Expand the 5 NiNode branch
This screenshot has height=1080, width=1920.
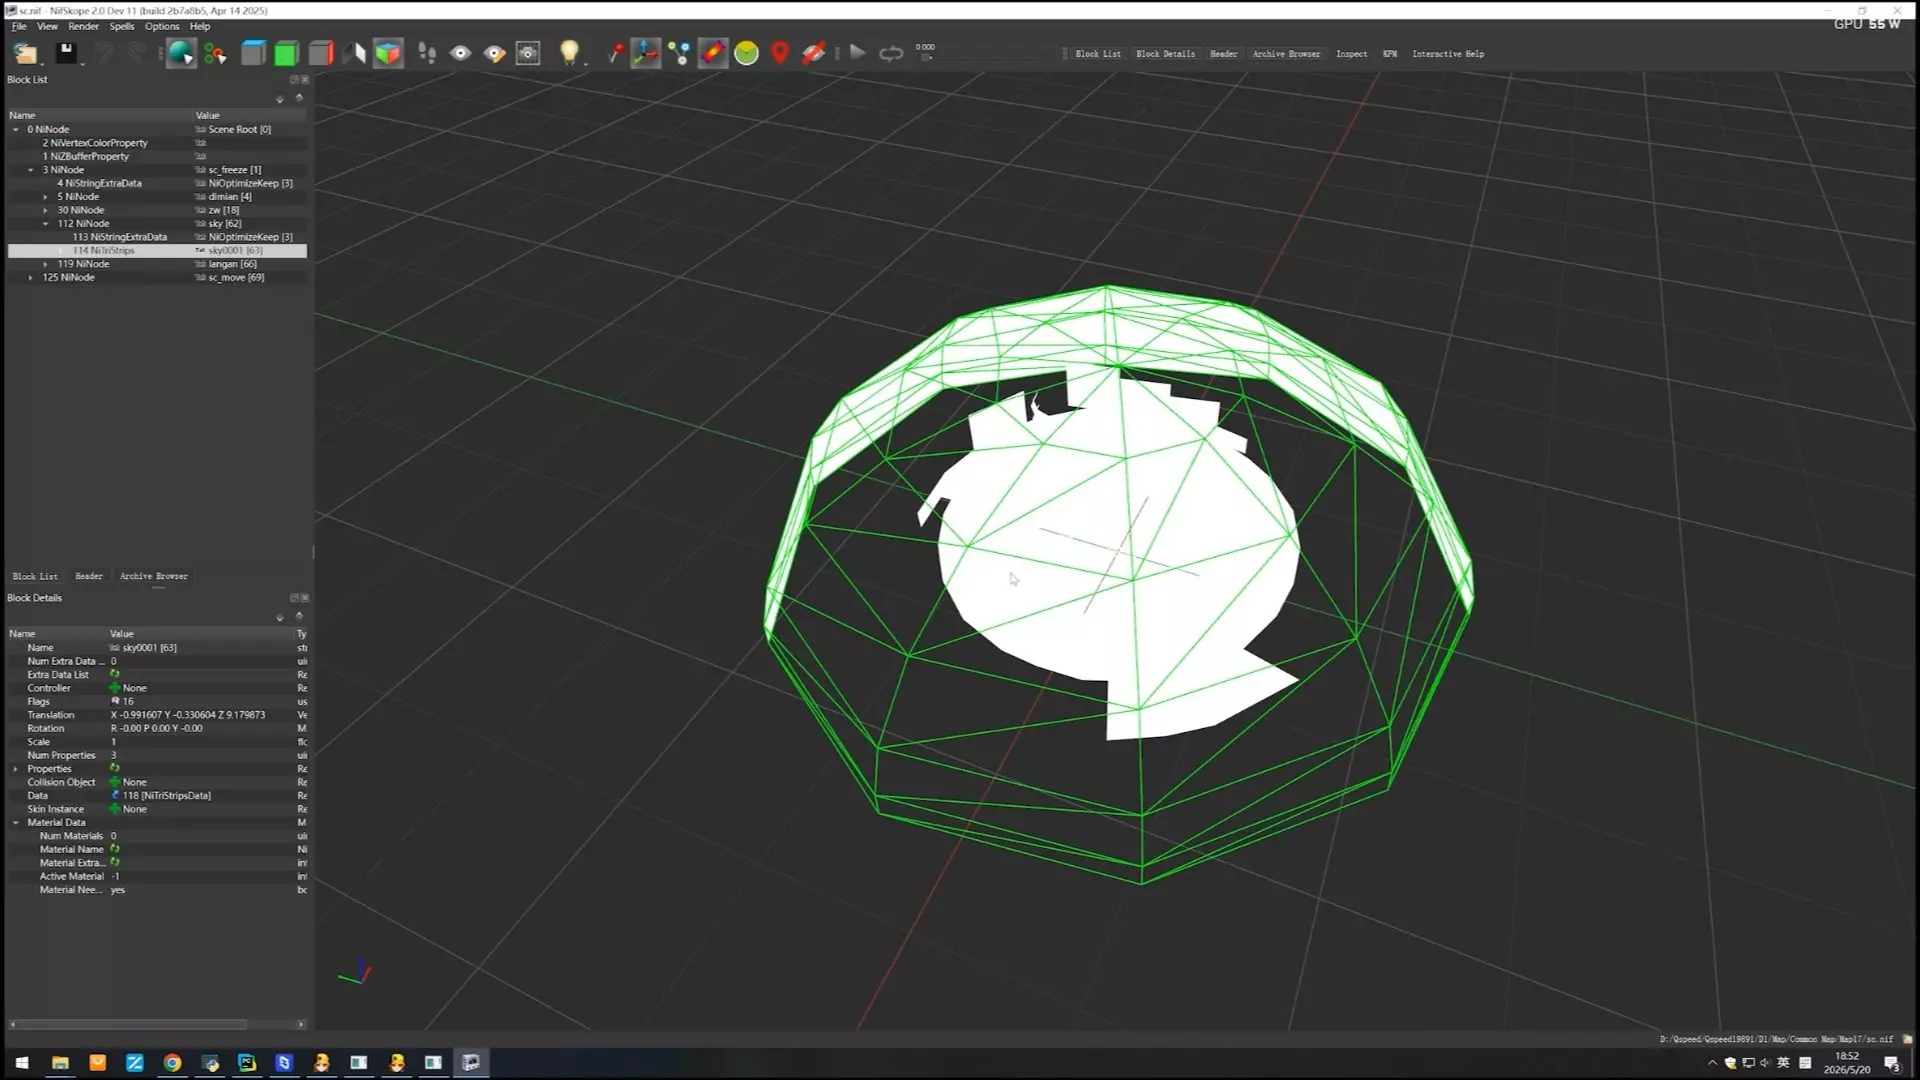click(46, 197)
